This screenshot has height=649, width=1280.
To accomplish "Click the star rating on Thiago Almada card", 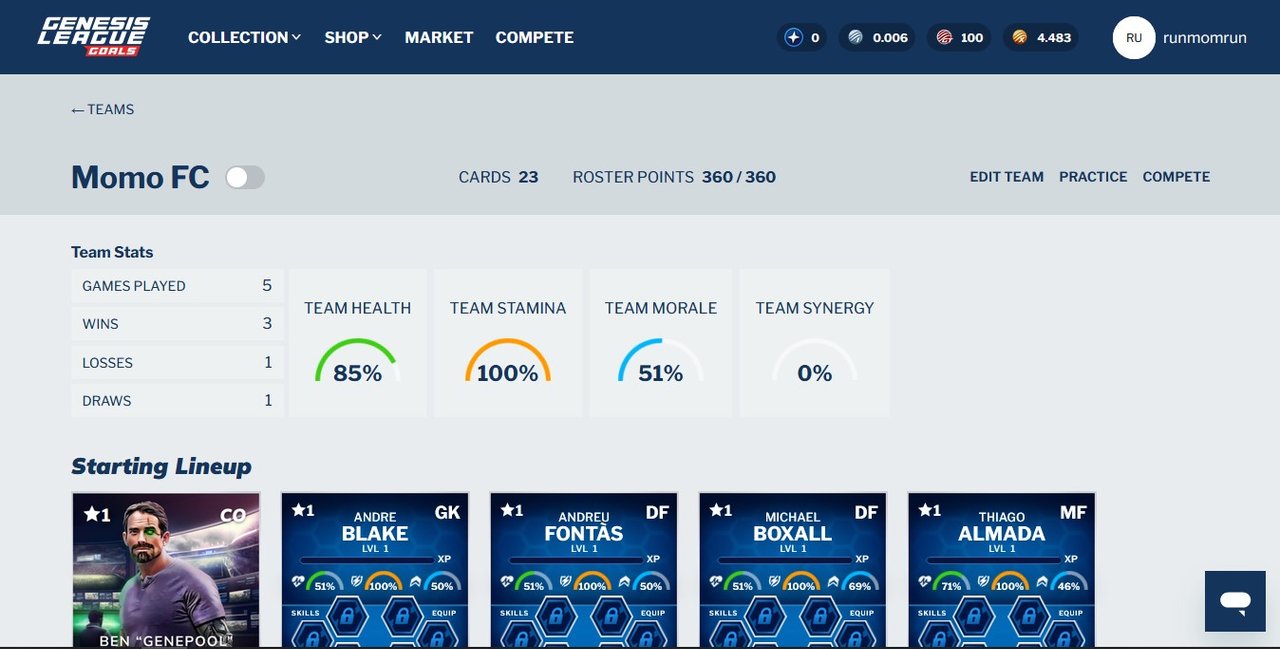I will pos(930,510).
